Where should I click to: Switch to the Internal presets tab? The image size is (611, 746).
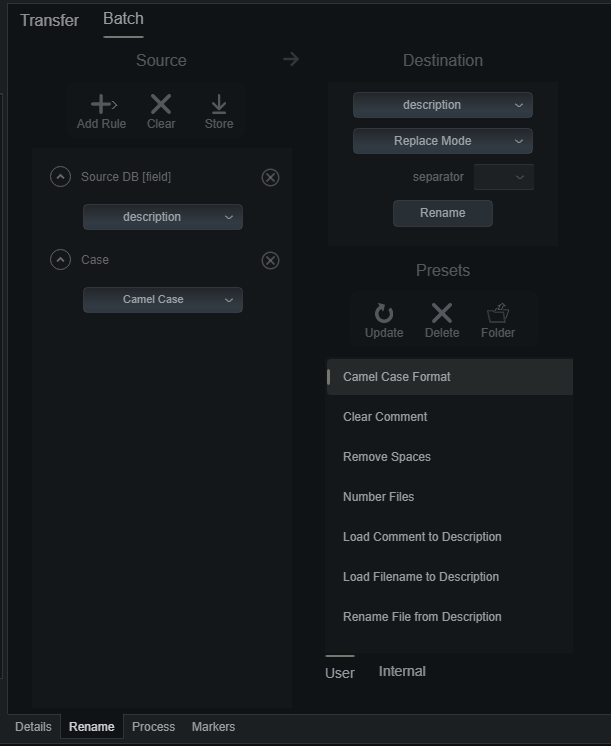click(x=402, y=671)
